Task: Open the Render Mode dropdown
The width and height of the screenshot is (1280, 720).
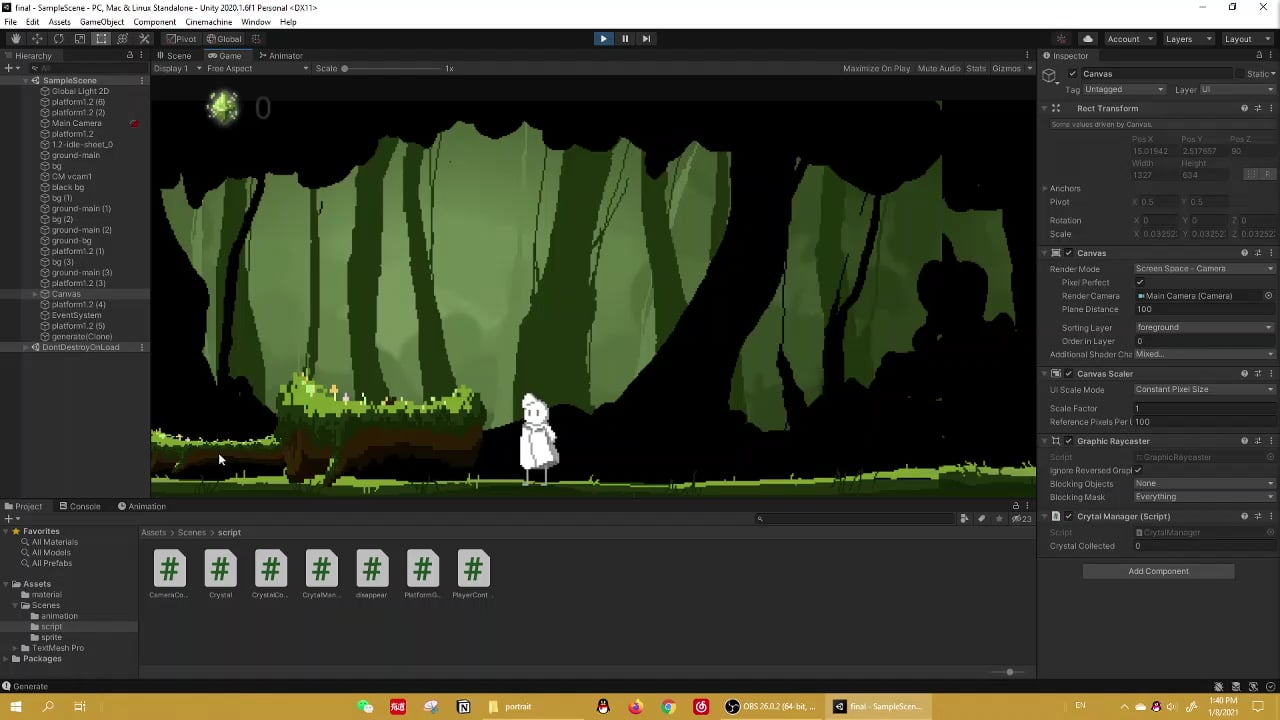Action: pos(1204,269)
